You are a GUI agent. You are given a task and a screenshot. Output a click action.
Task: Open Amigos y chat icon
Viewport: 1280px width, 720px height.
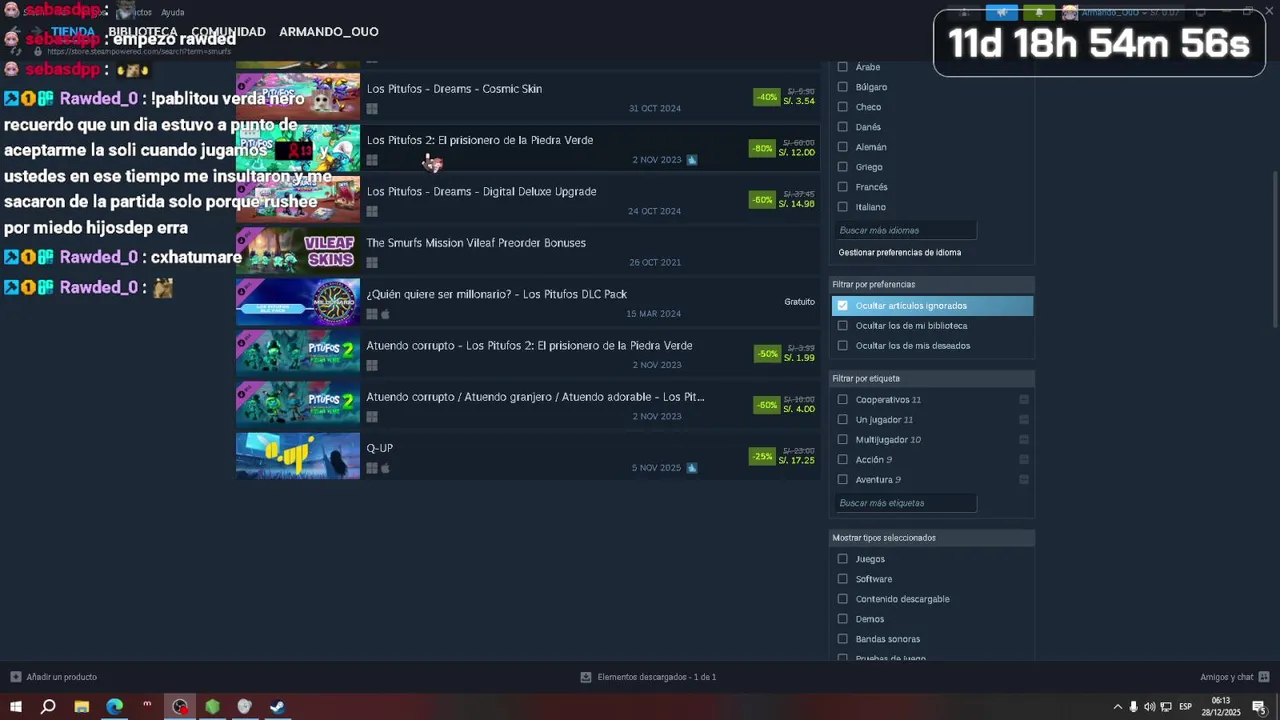[x=1264, y=677]
